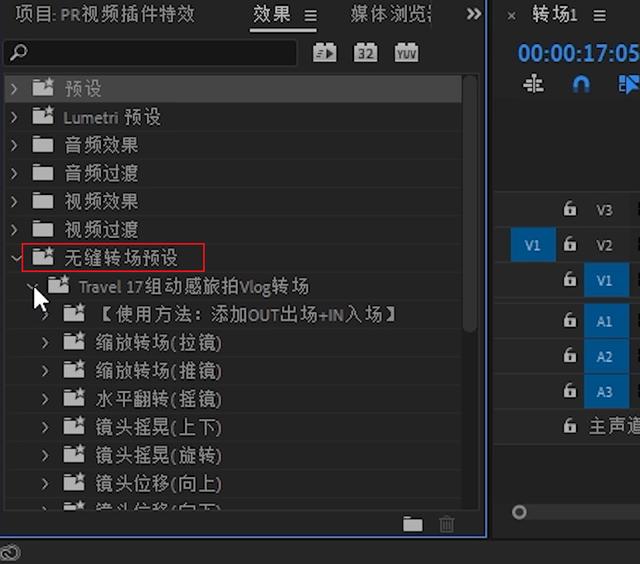Select the Travel 17组动感旅拍Vlog转场 row

pyautogui.click(x=233, y=286)
